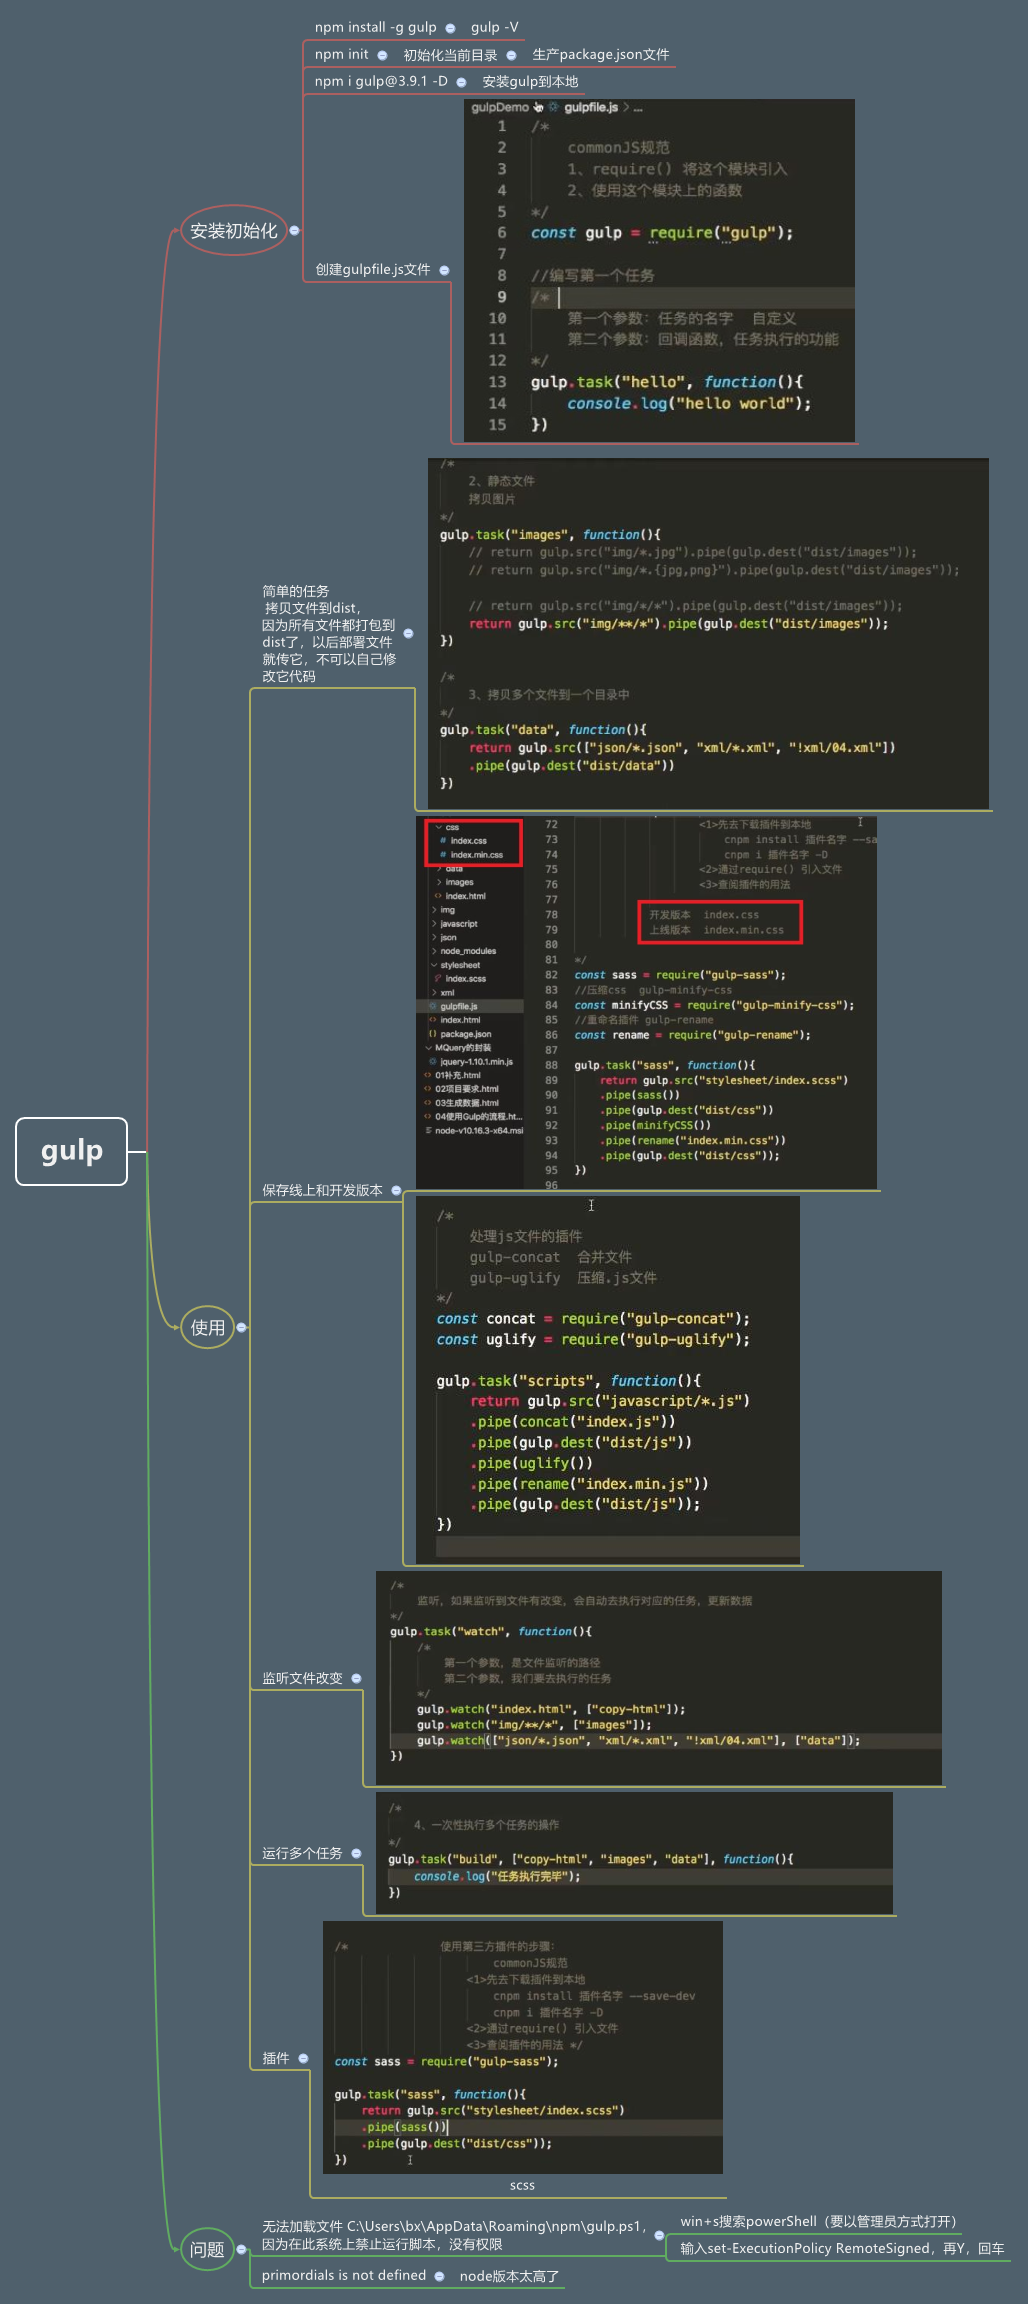Collapse the 初始化当前目录 subtopic
Screen dimensions: 1028x2304
pyautogui.click(x=512, y=55)
